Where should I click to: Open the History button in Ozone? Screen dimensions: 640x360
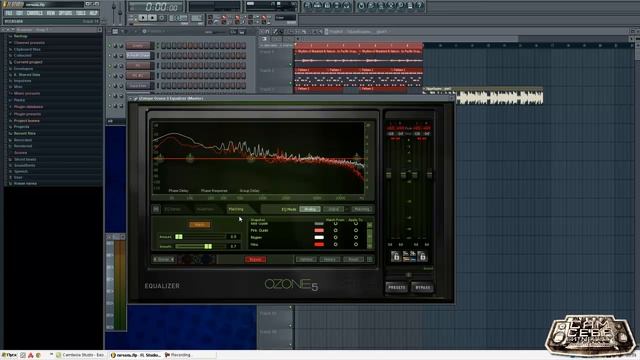[330, 260]
